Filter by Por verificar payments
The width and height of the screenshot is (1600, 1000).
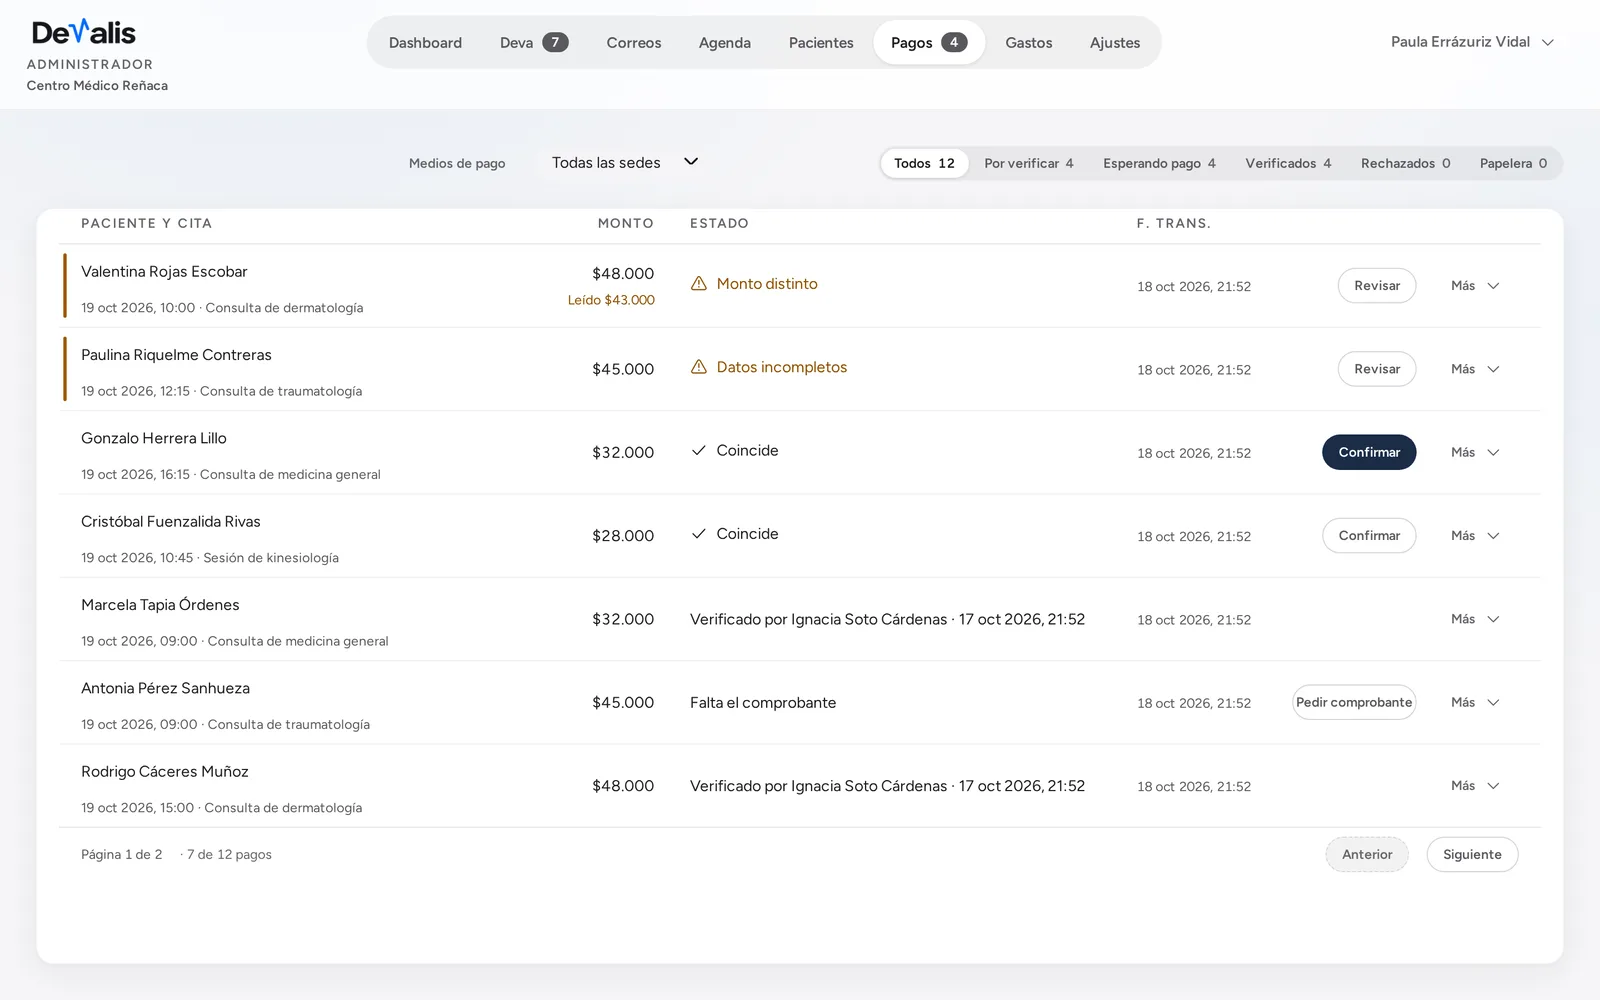pyautogui.click(x=1029, y=163)
